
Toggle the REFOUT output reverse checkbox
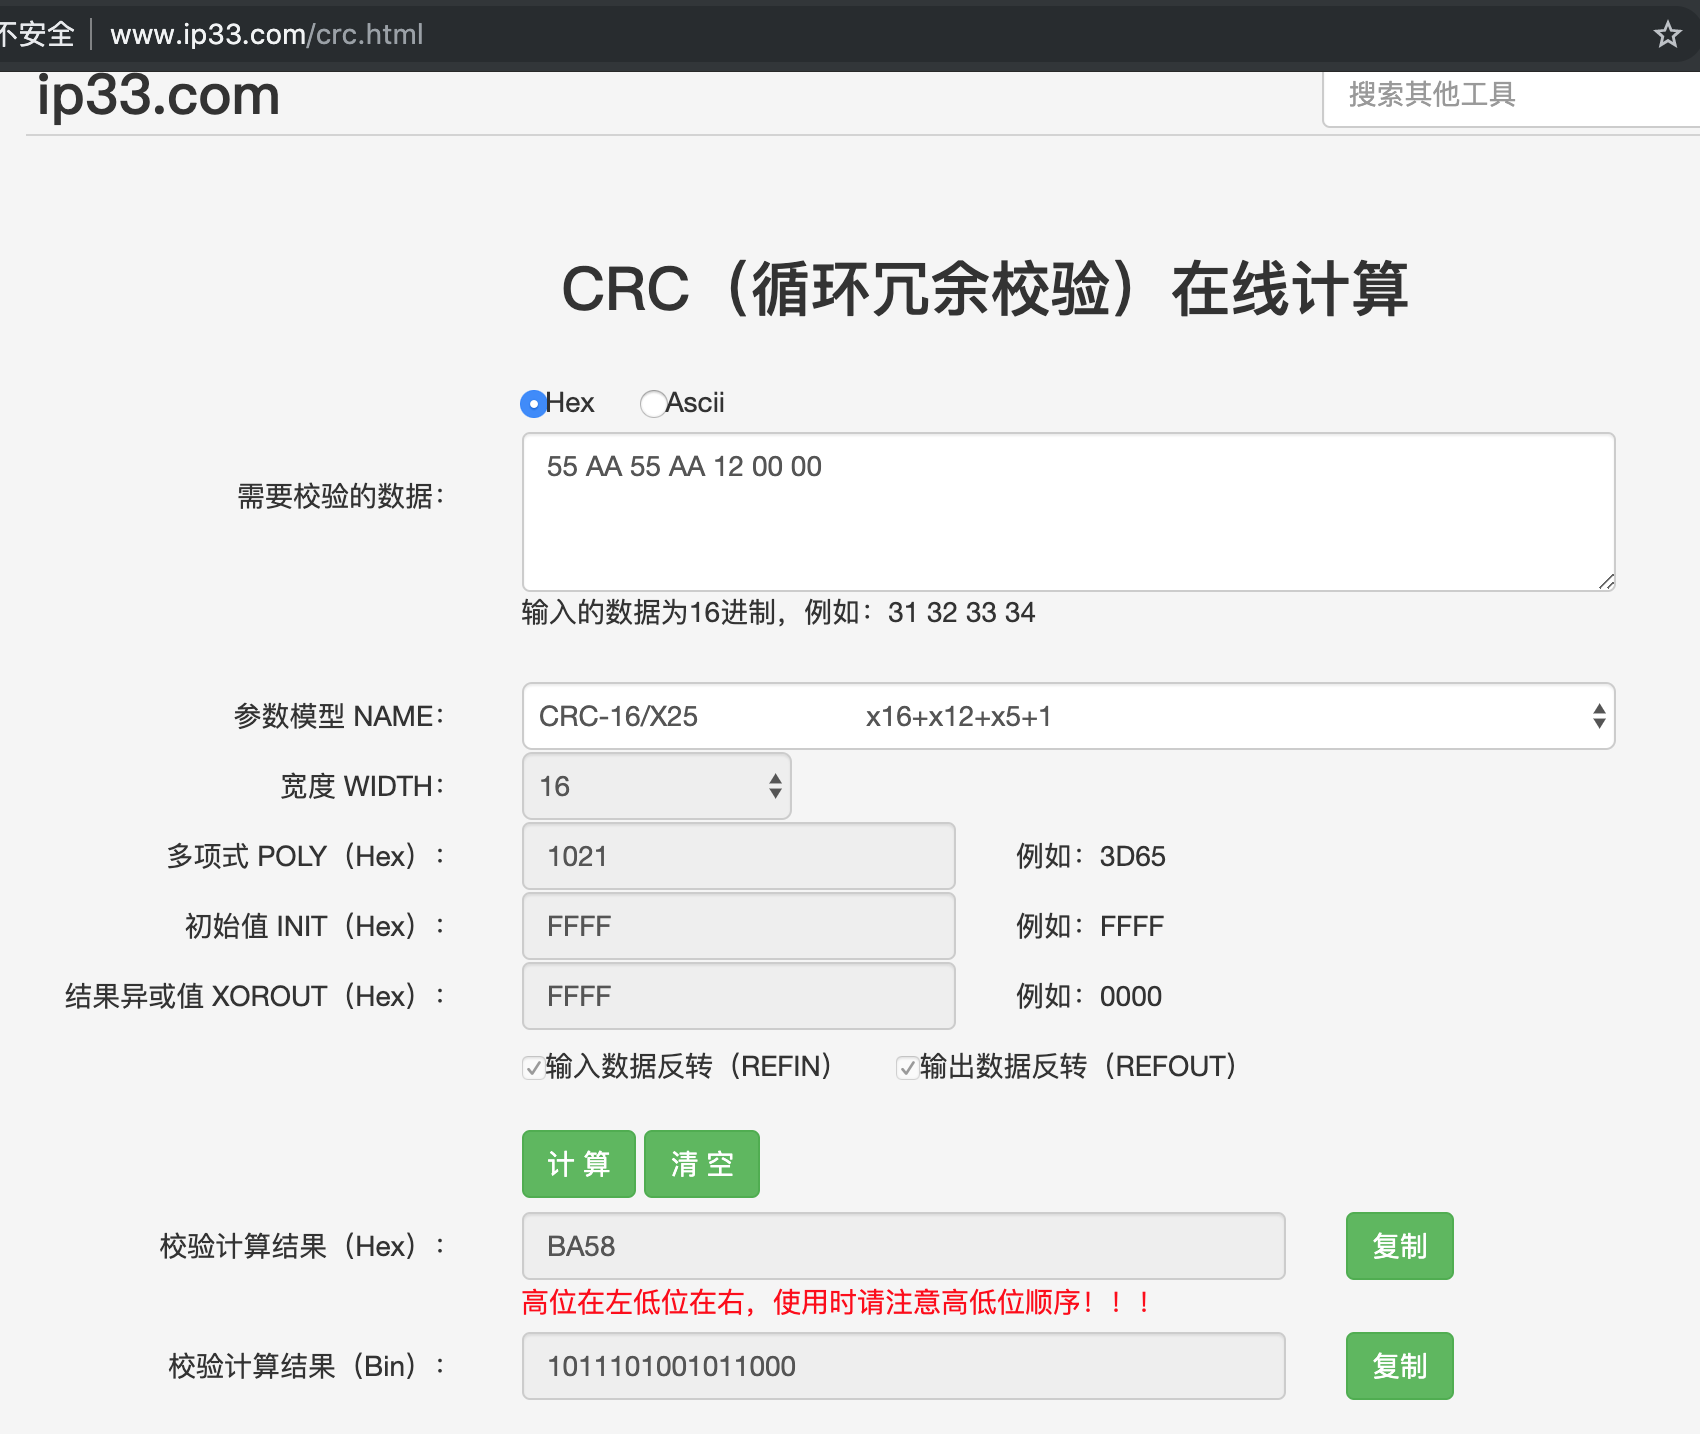[907, 1067]
